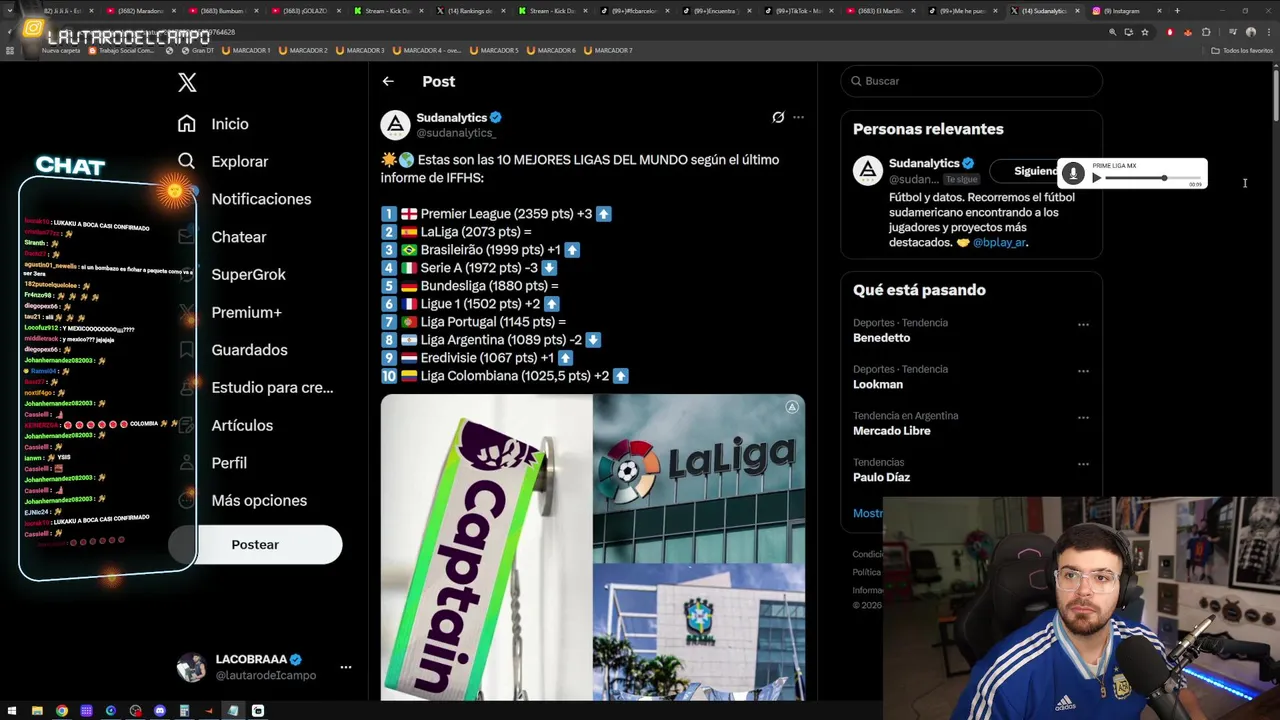Open the Chrome extensions puzzle icon
Viewport: 1280px width, 720px height.
click(x=1206, y=32)
